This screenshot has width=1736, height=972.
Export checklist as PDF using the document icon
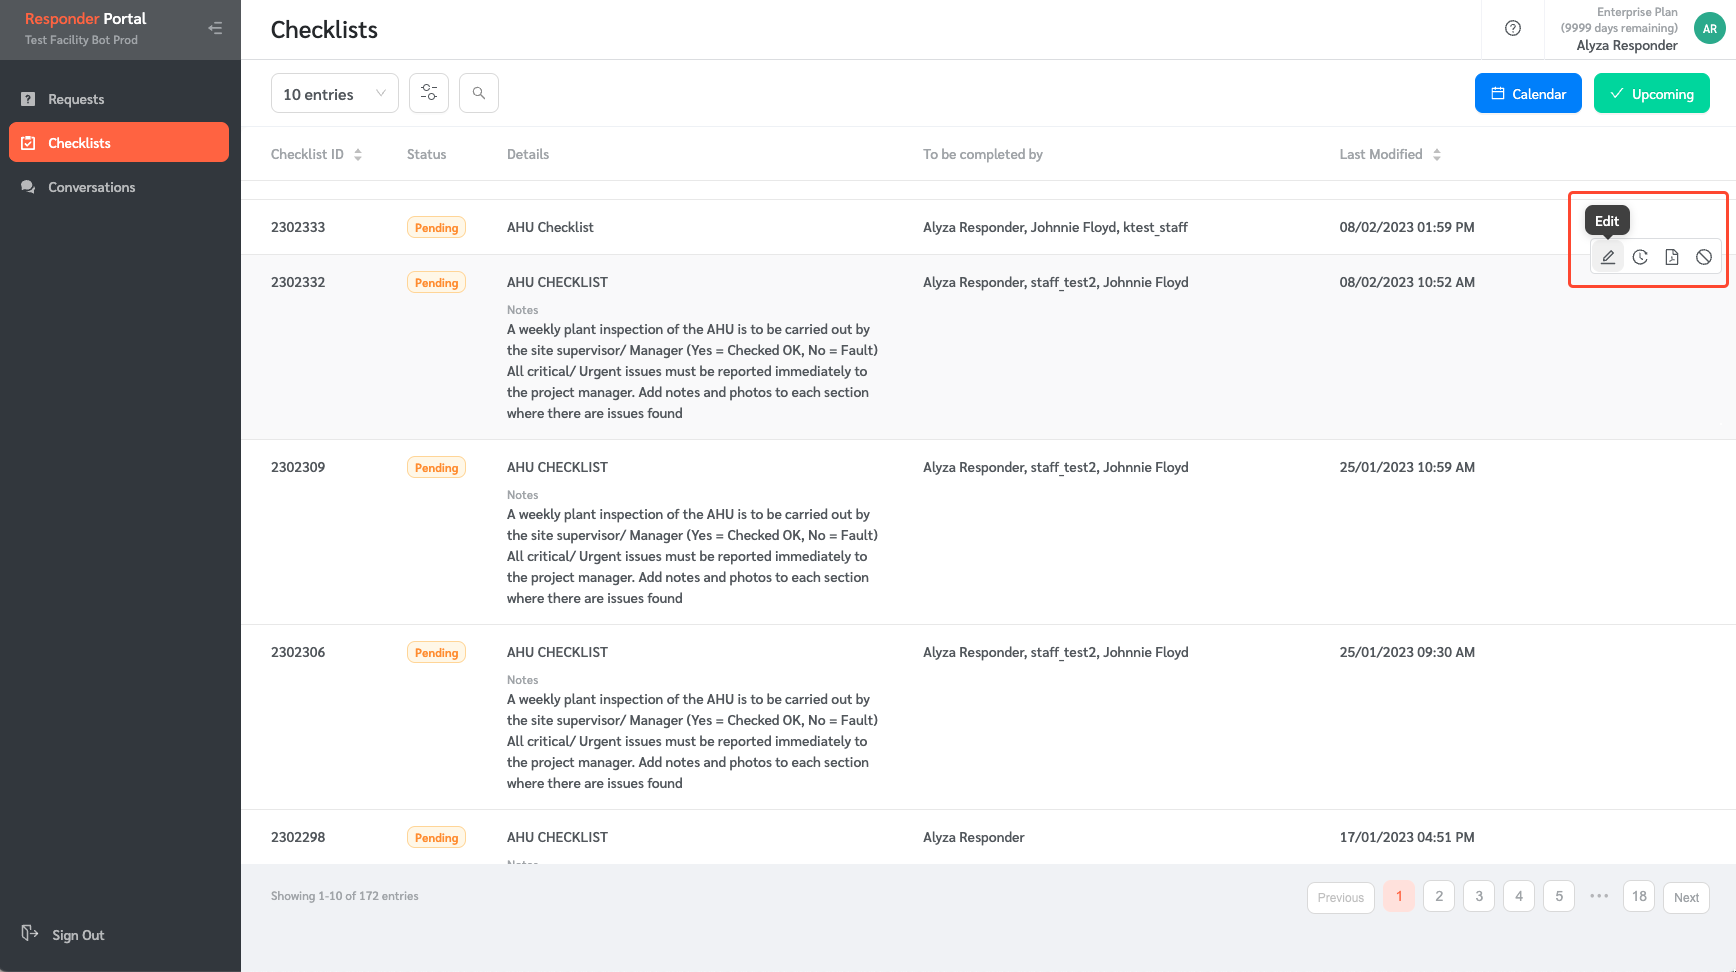click(1671, 256)
